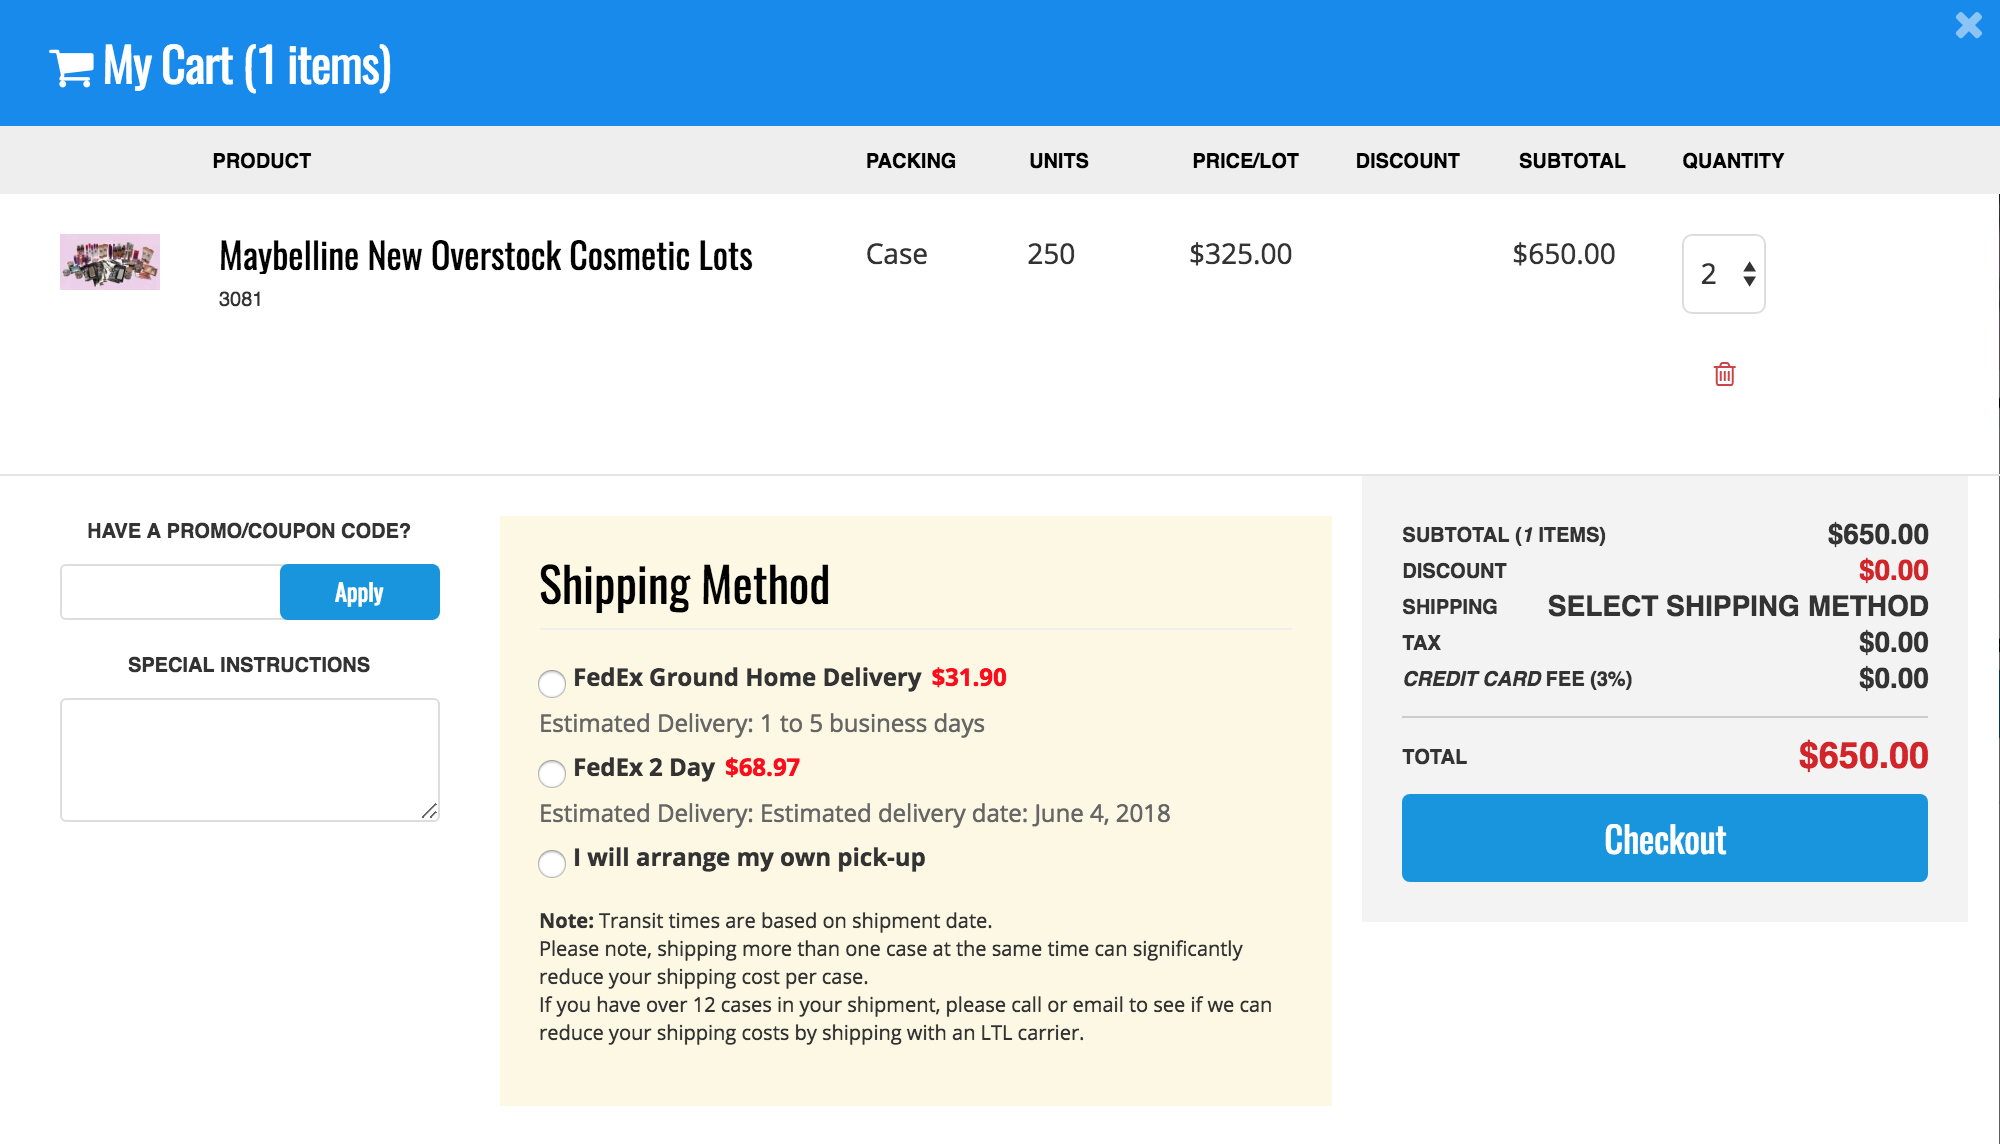Click into the Special Instructions text box
This screenshot has width=2000, height=1144.
pos(250,760)
